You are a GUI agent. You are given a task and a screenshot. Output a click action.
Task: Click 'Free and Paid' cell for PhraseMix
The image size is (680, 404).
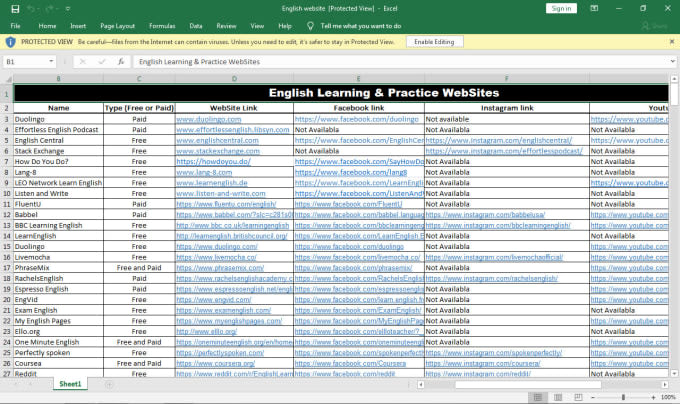tap(139, 268)
